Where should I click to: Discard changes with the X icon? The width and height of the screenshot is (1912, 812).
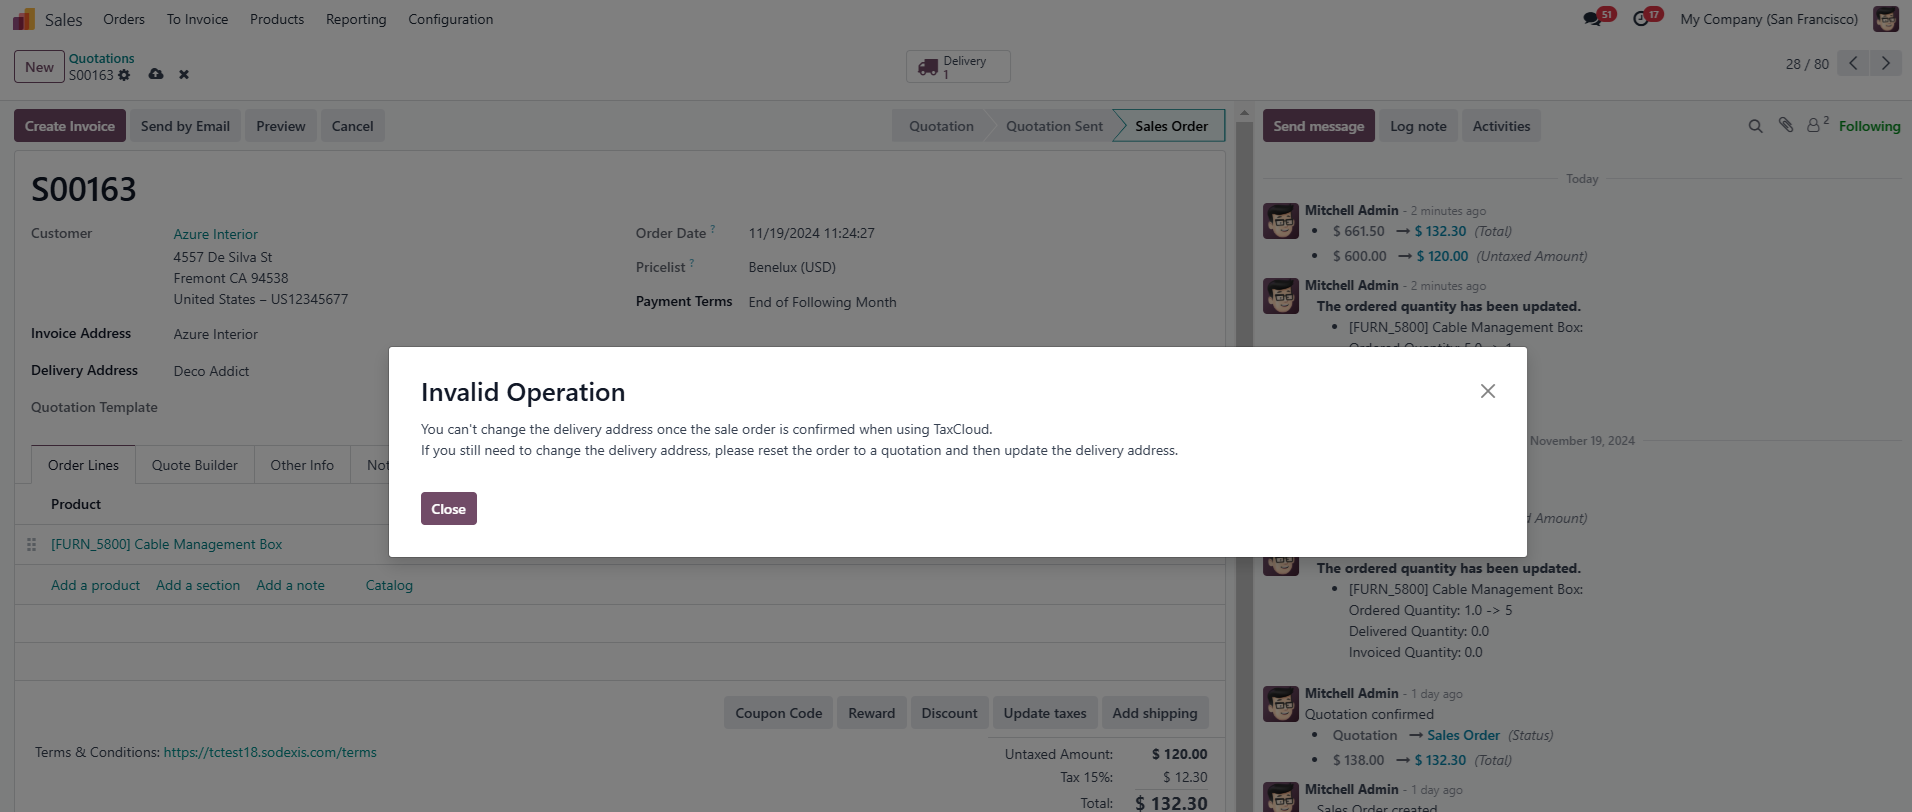(184, 74)
